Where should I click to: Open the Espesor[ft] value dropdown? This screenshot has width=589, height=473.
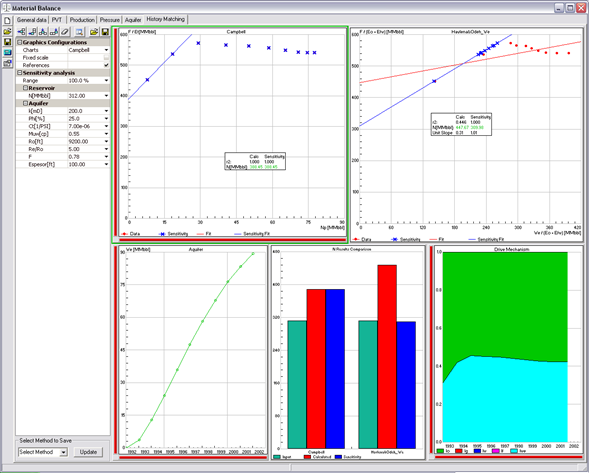106,164
